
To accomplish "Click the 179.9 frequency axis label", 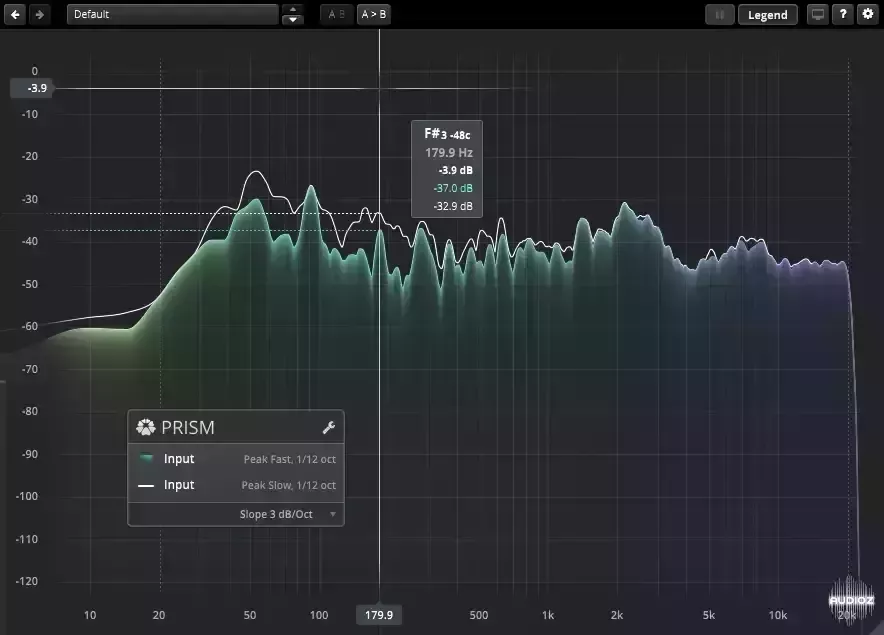I will 379,615.
